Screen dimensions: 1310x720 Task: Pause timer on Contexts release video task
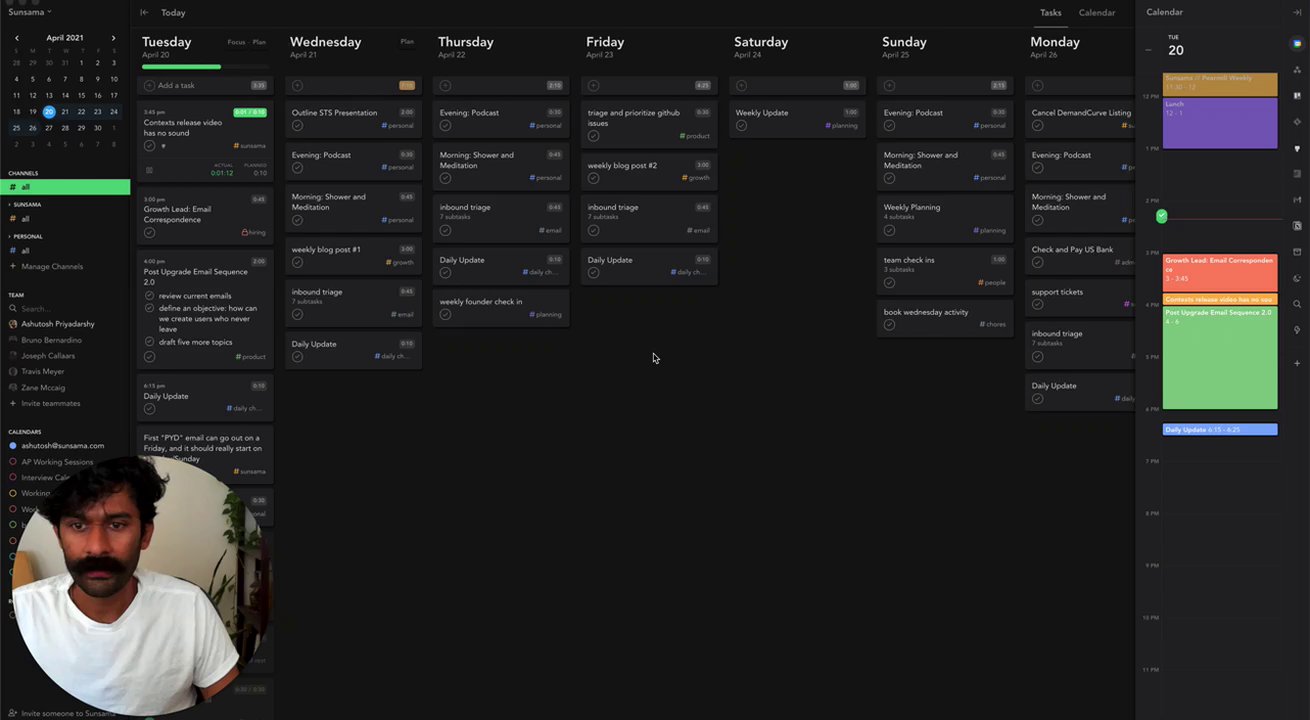tap(150, 170)
